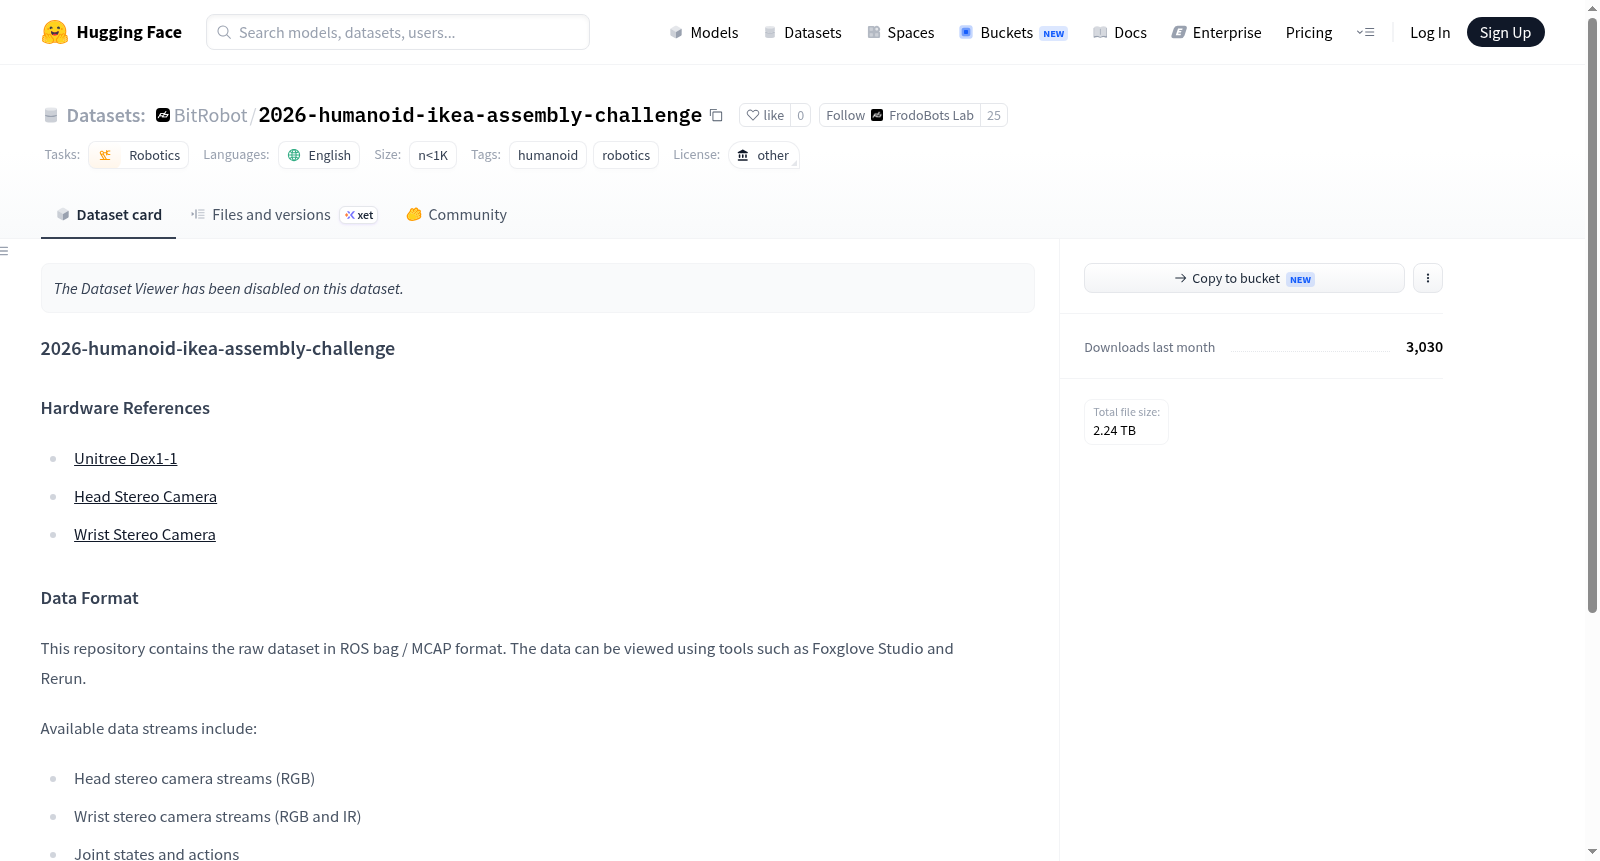Open the Unitree Dex1-1 link
Image resolution: width=1600 pixels, height=861 pixels.
coord(126,458)
